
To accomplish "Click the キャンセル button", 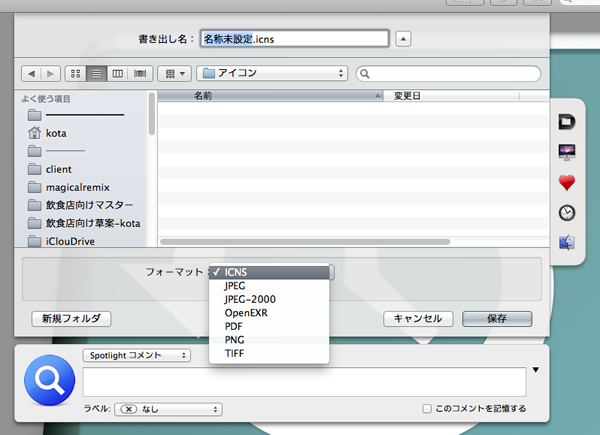I will 418,318.
